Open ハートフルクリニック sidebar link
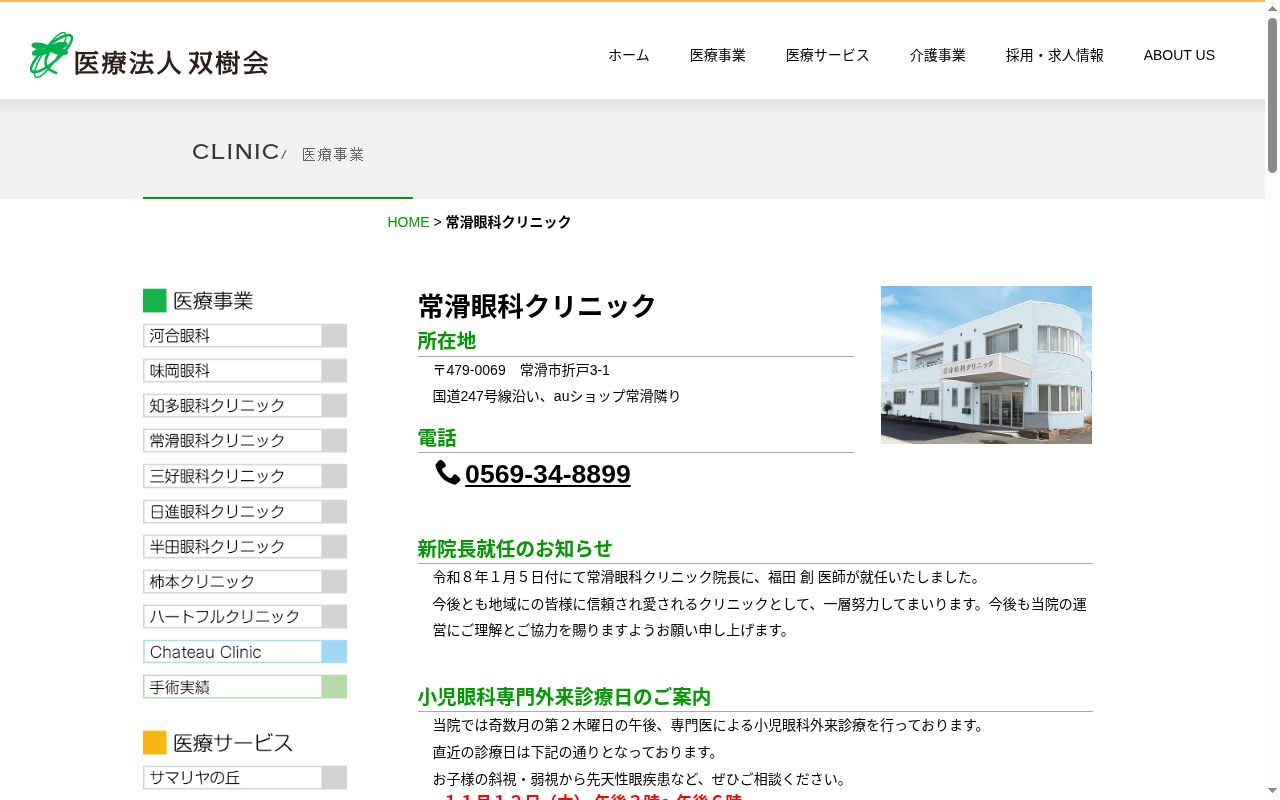Viewport: 1280px width, 800px height. point(245,617)
